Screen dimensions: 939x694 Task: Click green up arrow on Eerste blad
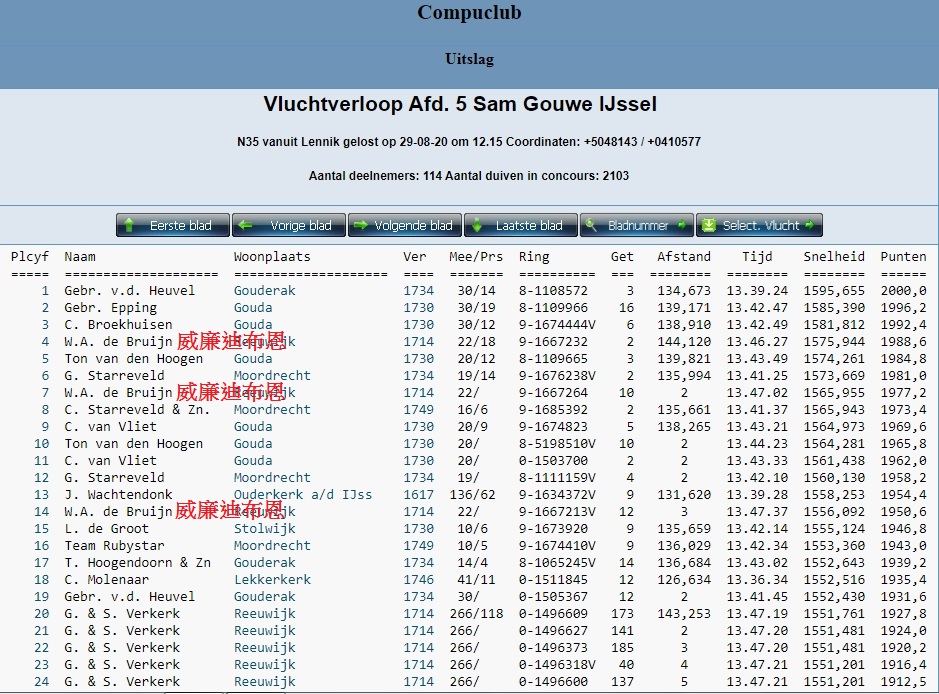coord(129,225)
